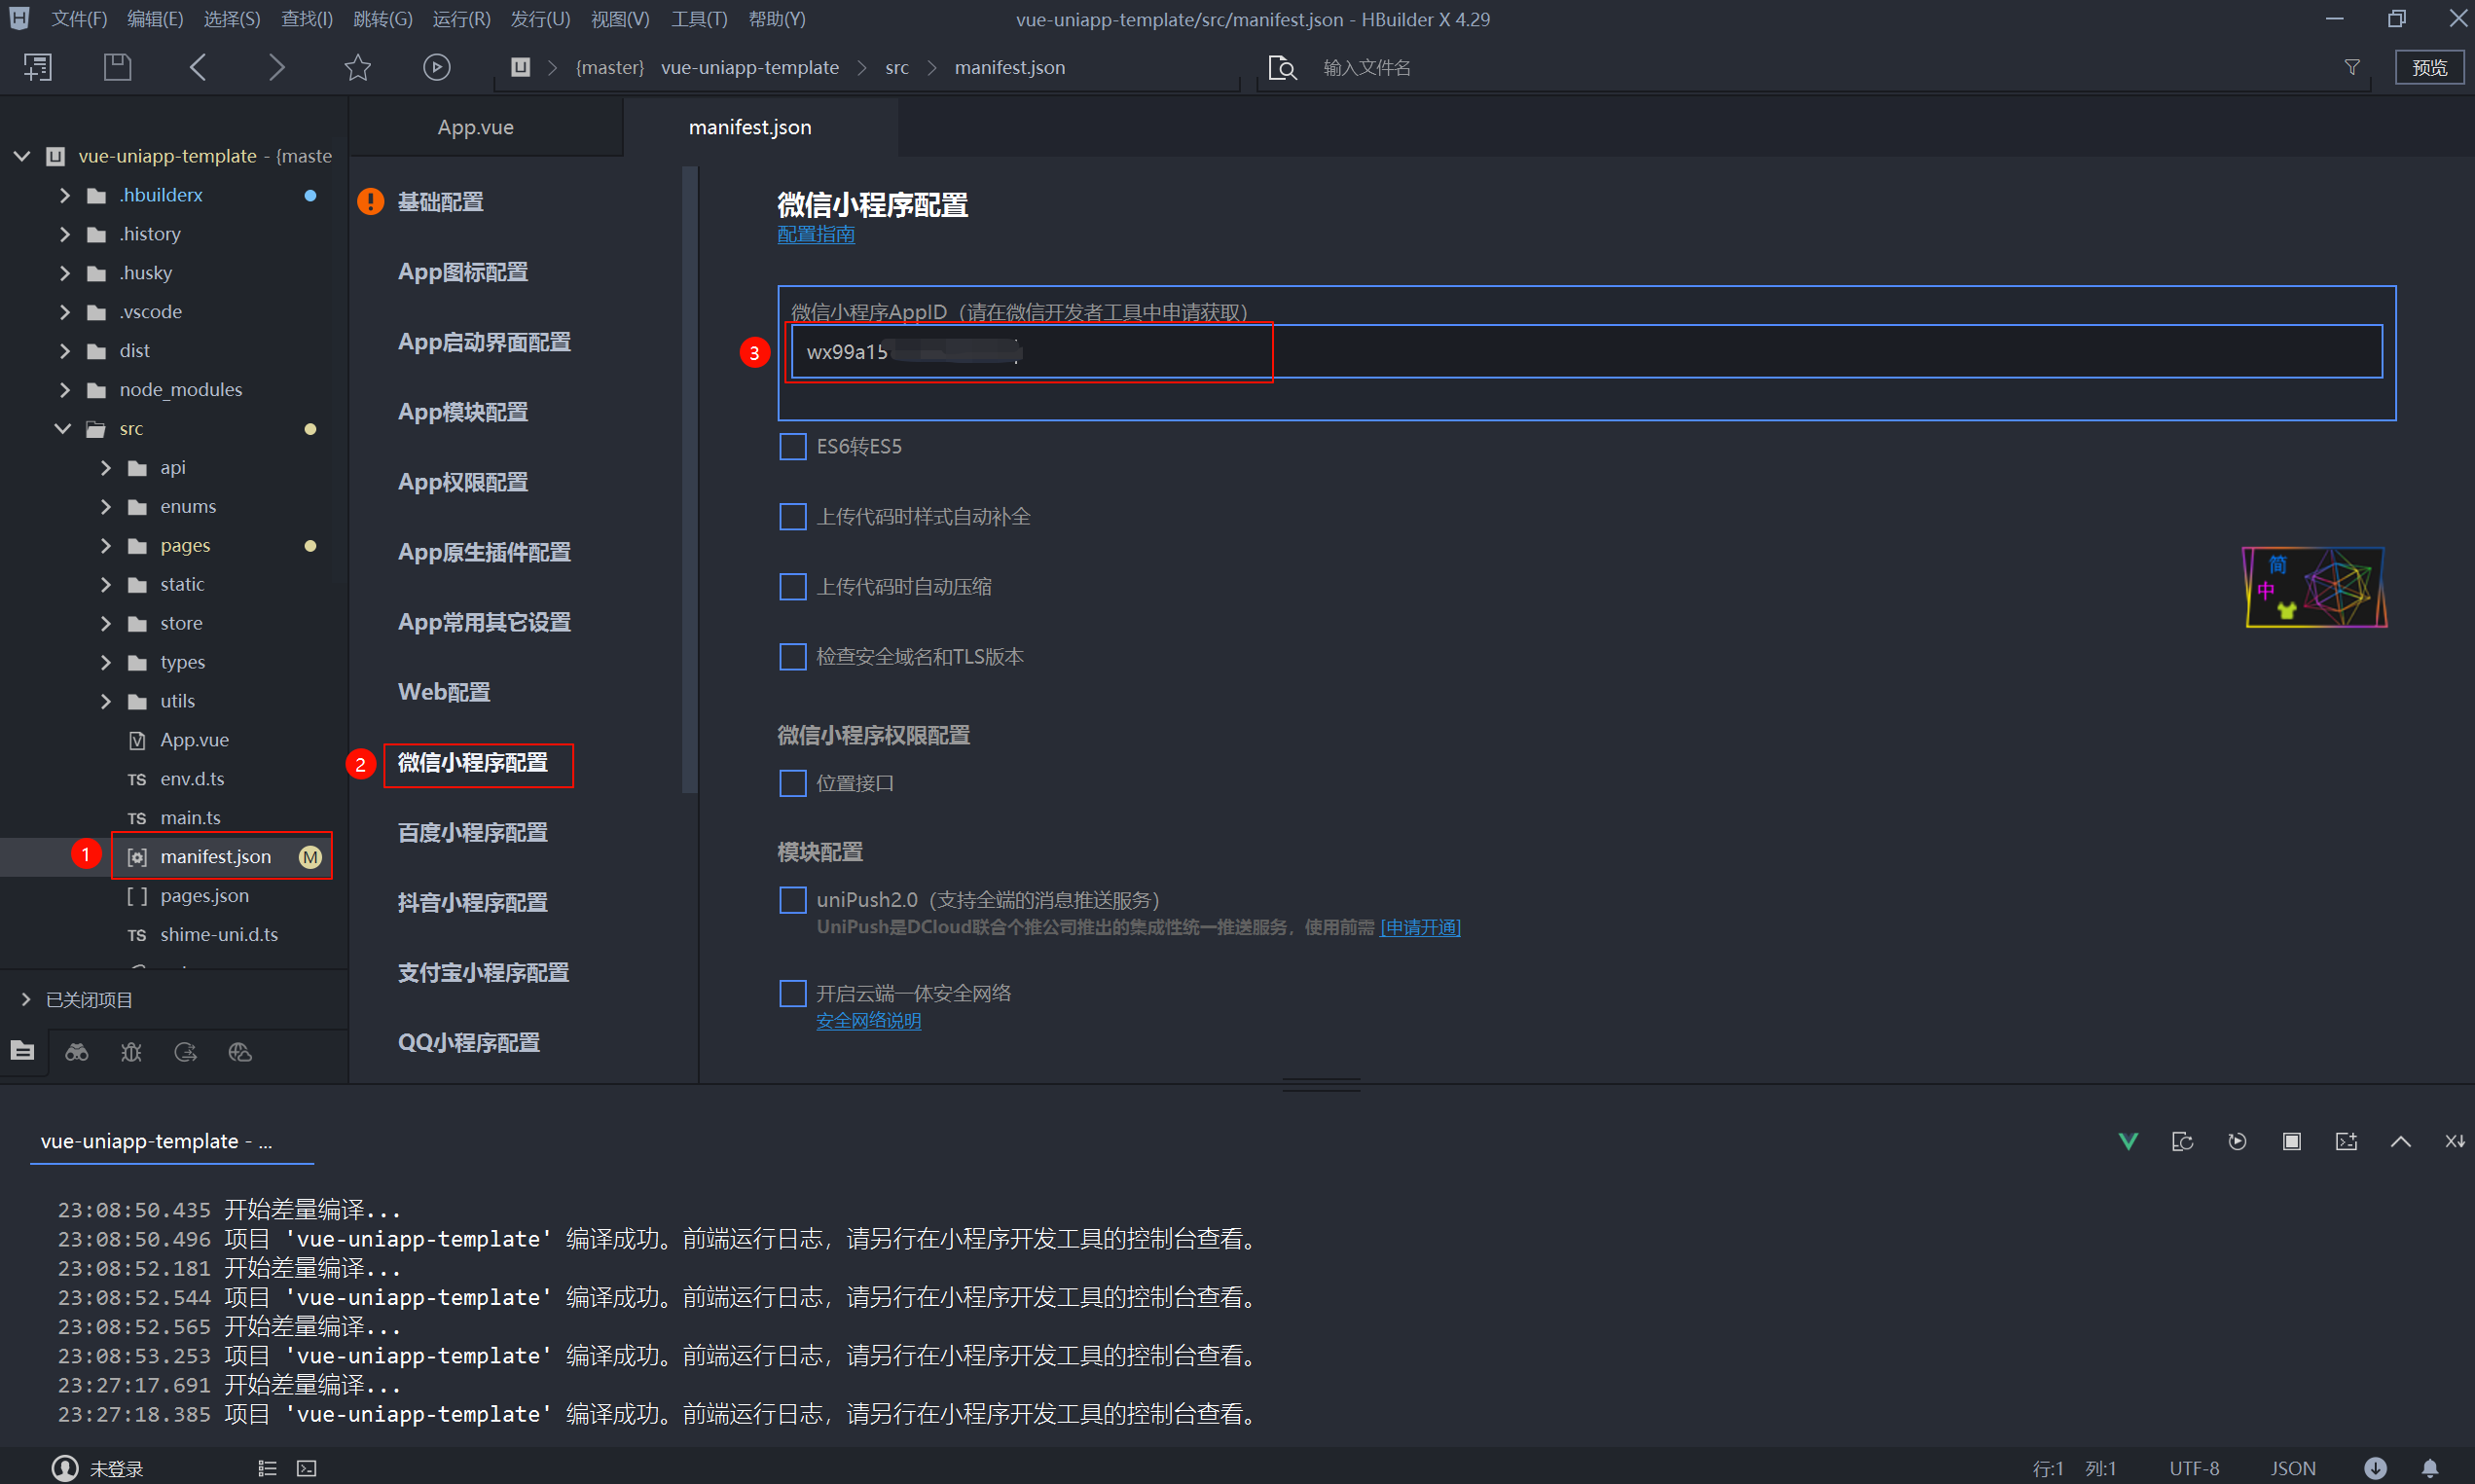Check 上传代码时自动压缩 option

[x=792, y=586]
